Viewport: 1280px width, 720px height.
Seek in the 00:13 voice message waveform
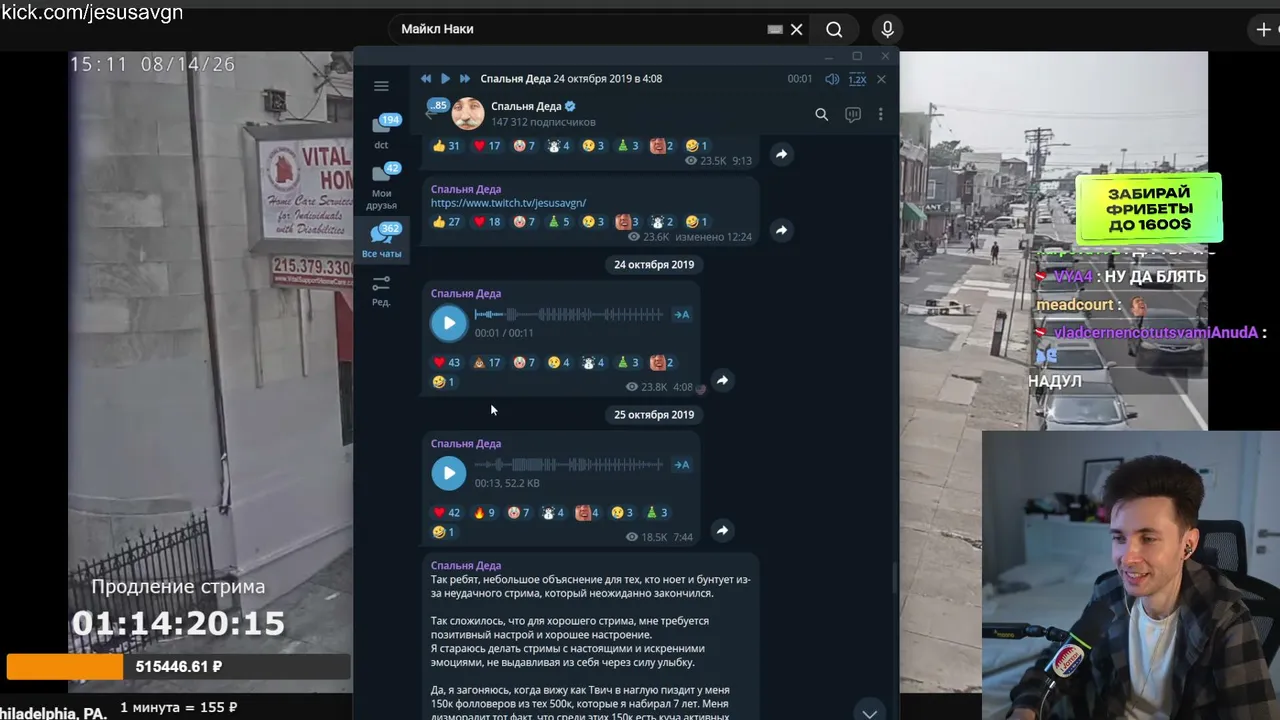pyautogui.click(x=568, y=465)
